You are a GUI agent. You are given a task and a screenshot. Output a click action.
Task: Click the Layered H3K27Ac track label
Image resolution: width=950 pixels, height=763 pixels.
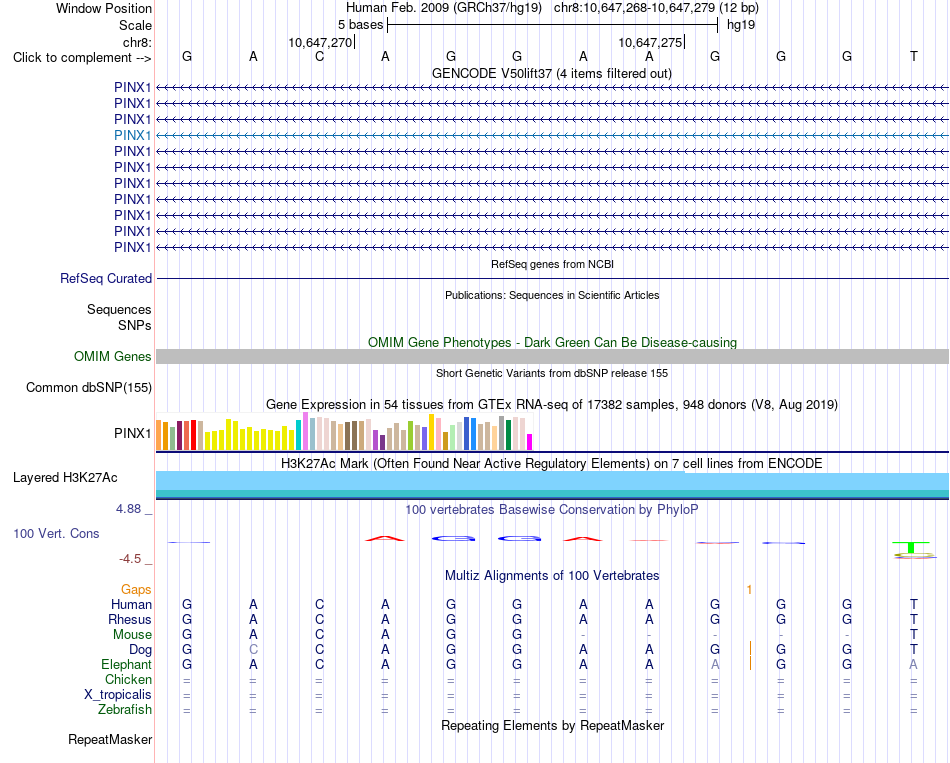65,478
